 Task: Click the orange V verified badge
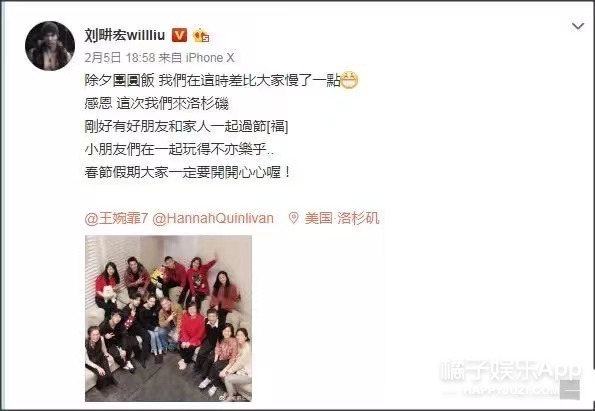click(179, 35)
